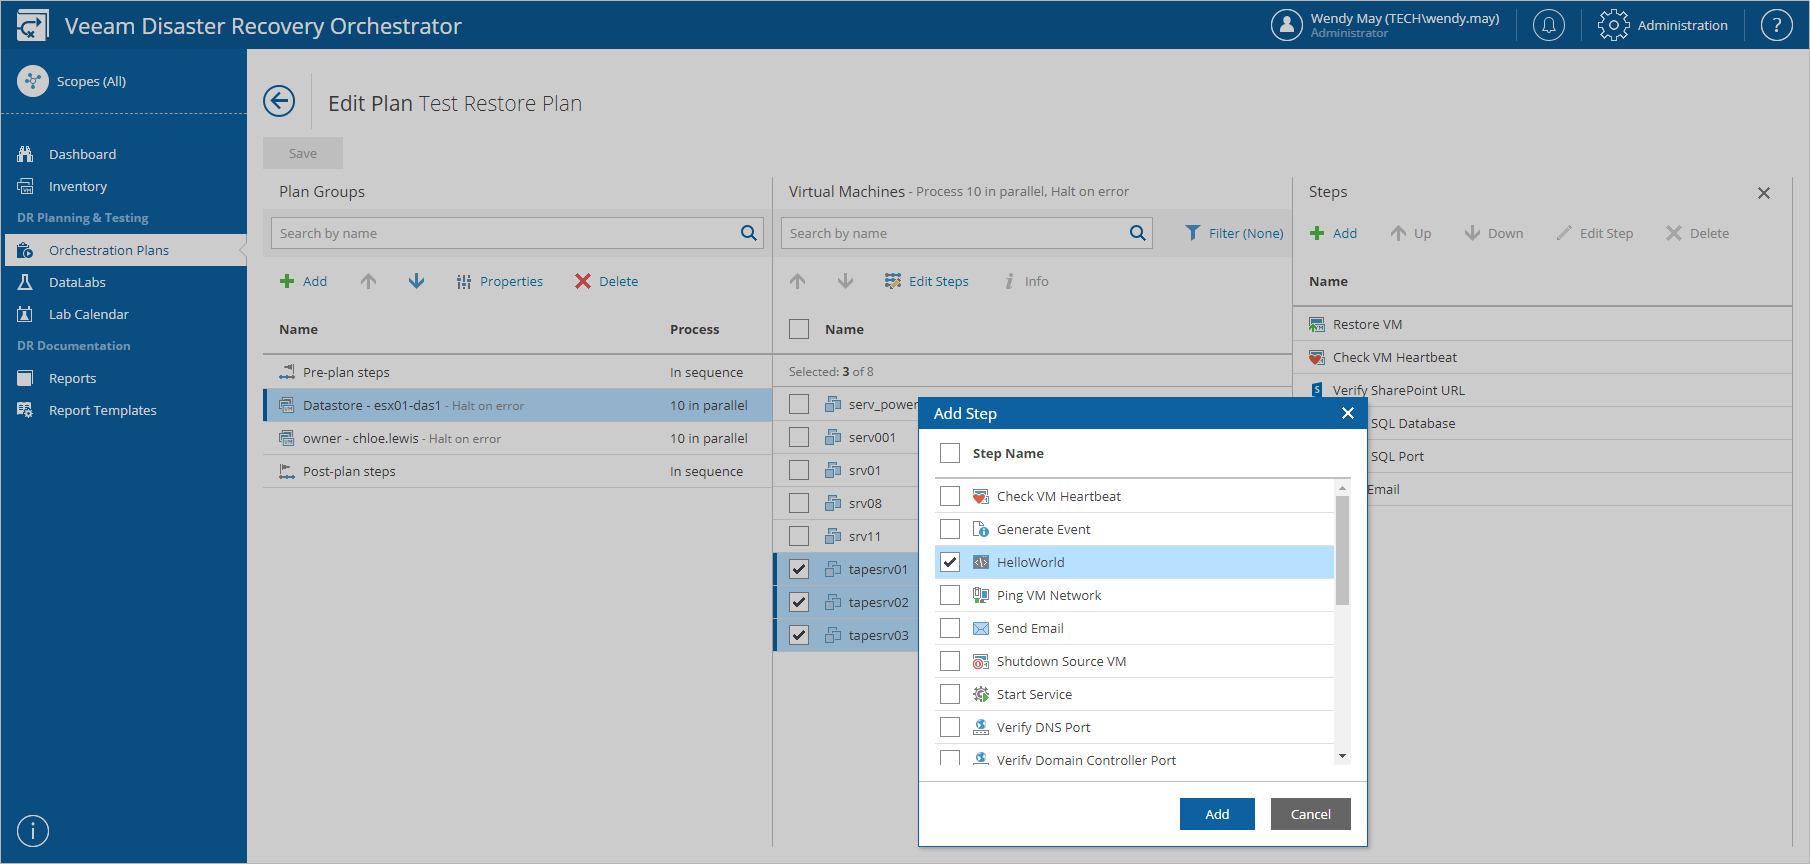Click the Scopes (All) selector
The image size is (1810, 864).
pos(73,81)
